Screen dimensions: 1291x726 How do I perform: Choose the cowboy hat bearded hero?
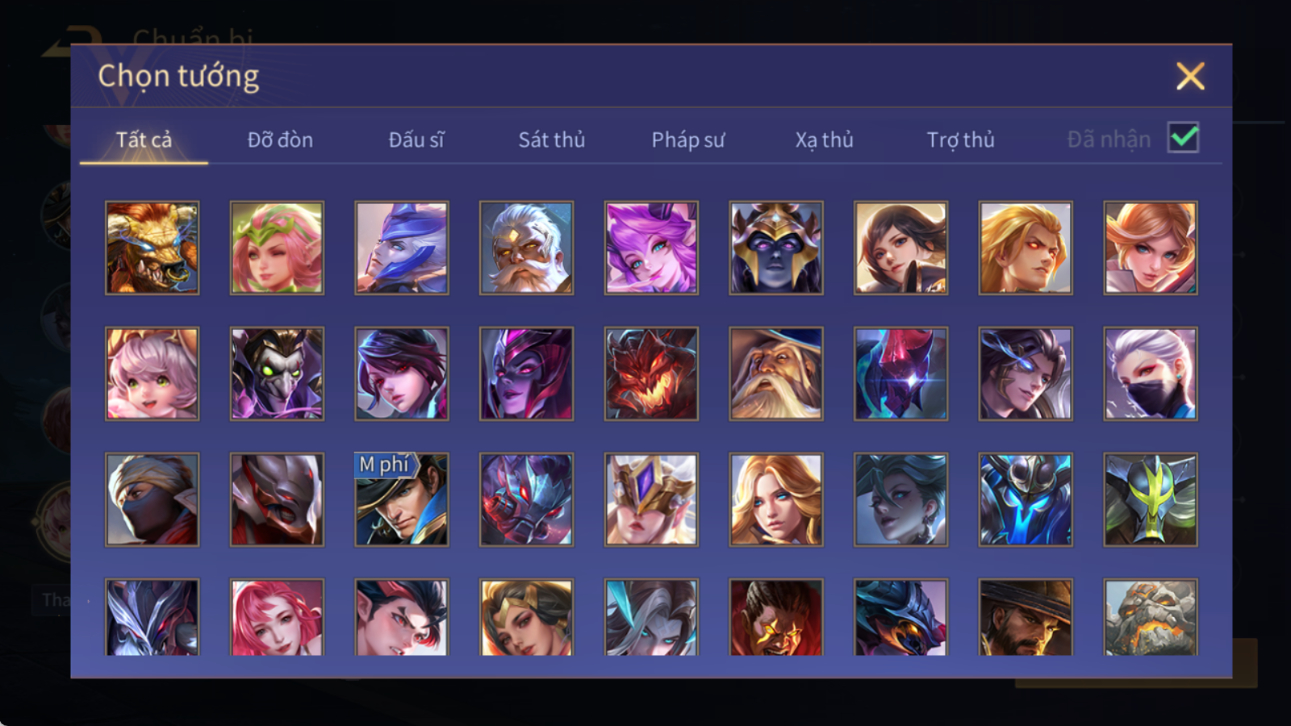[x=1025, y=618]
